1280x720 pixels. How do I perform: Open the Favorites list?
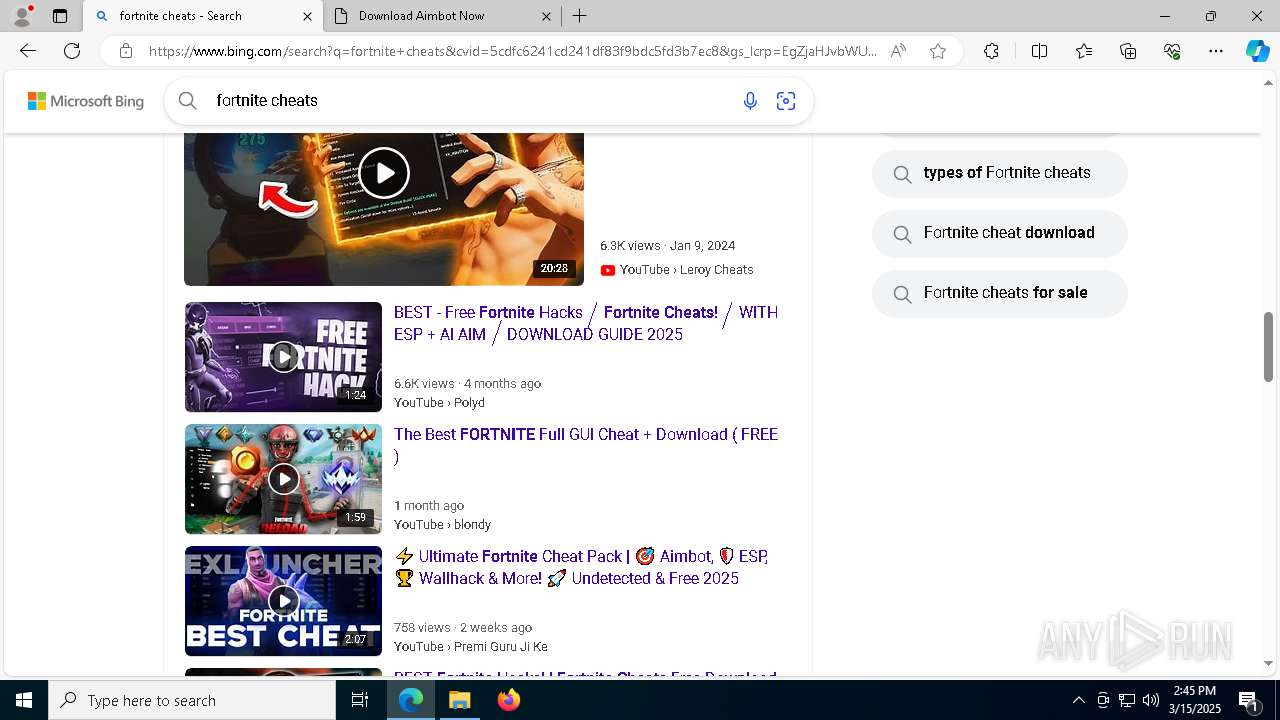(1084, 51)
